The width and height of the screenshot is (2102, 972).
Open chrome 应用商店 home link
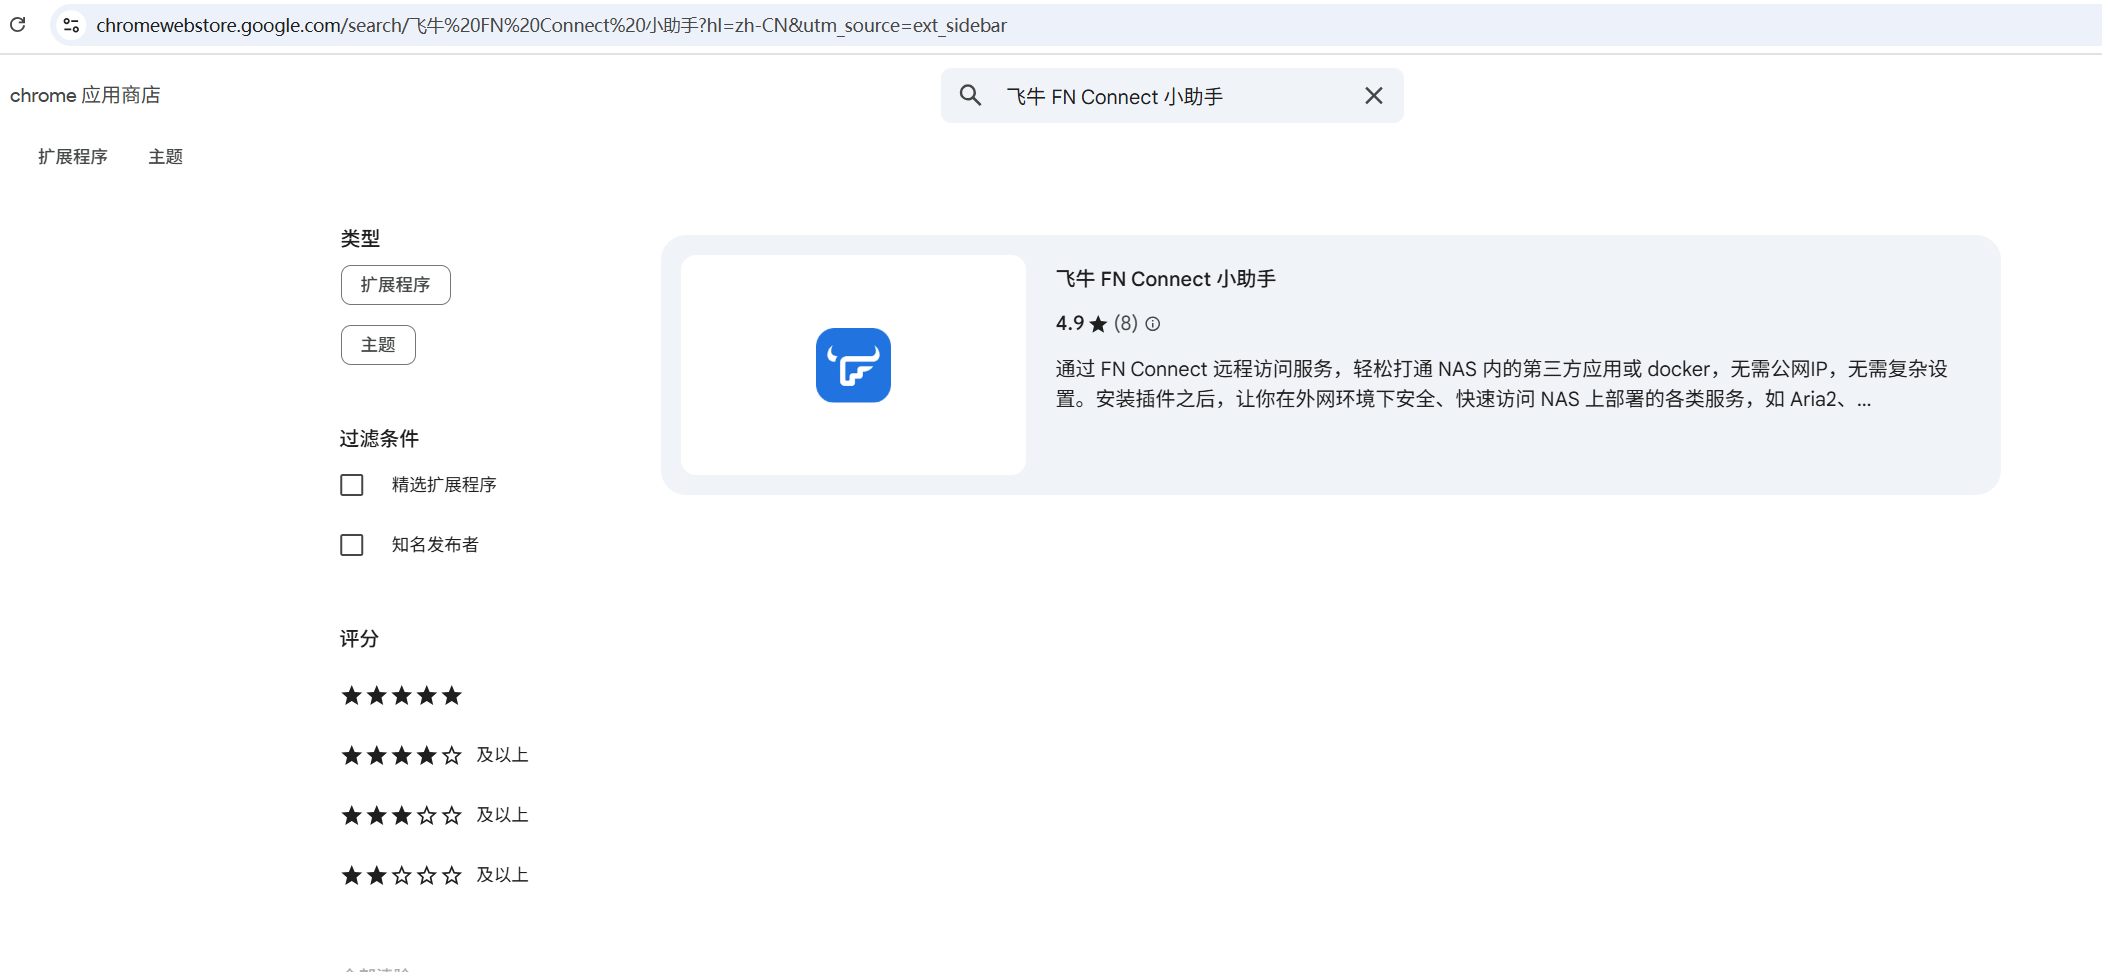click(x=85, y=95)
